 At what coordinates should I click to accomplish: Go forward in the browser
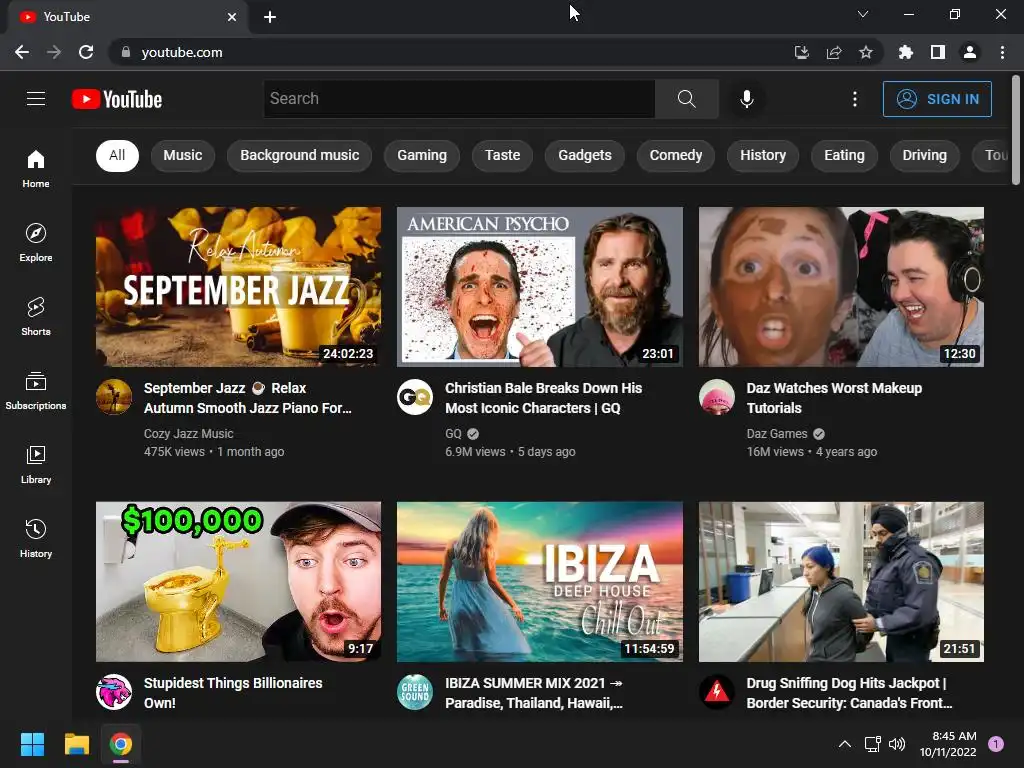(x=54, y=52)
